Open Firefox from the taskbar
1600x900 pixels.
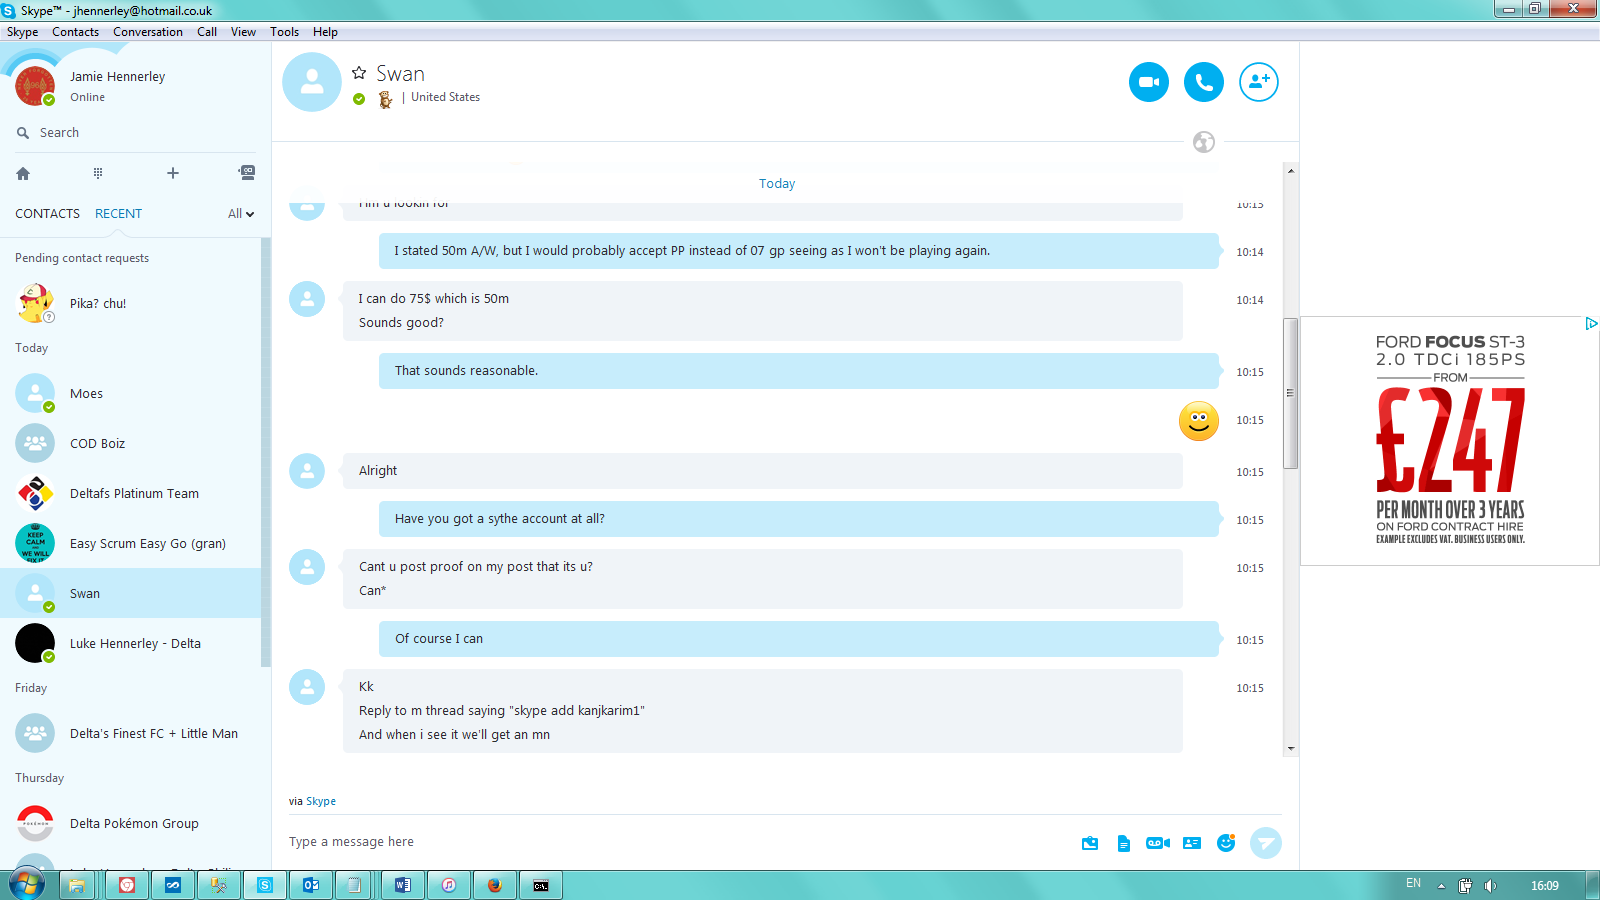click(495, 885)
